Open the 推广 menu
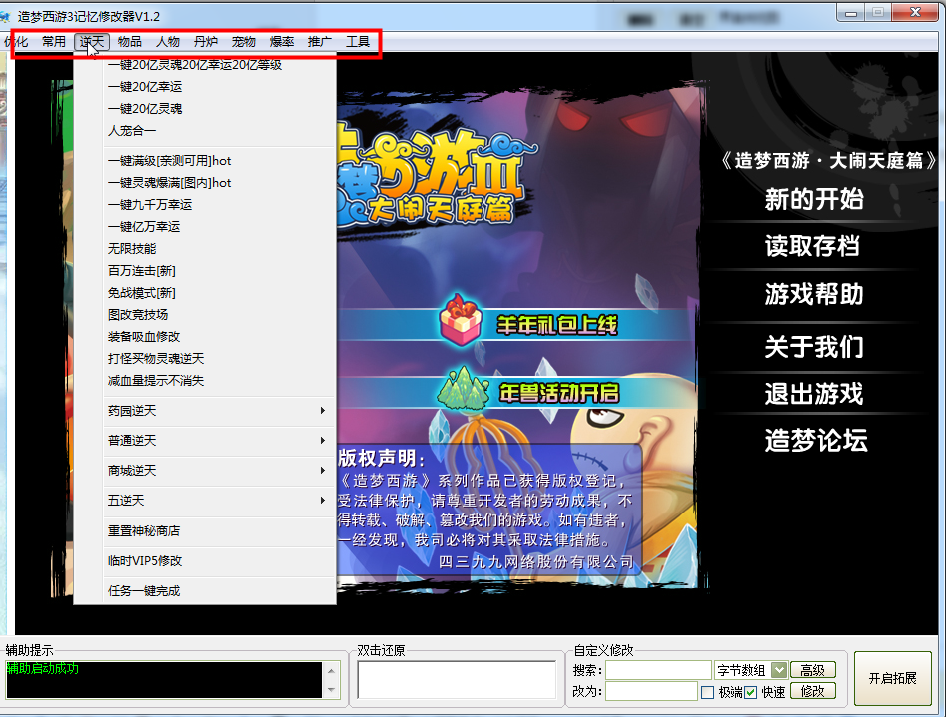The width and height of the screenshot is (946, 717). 320,42
